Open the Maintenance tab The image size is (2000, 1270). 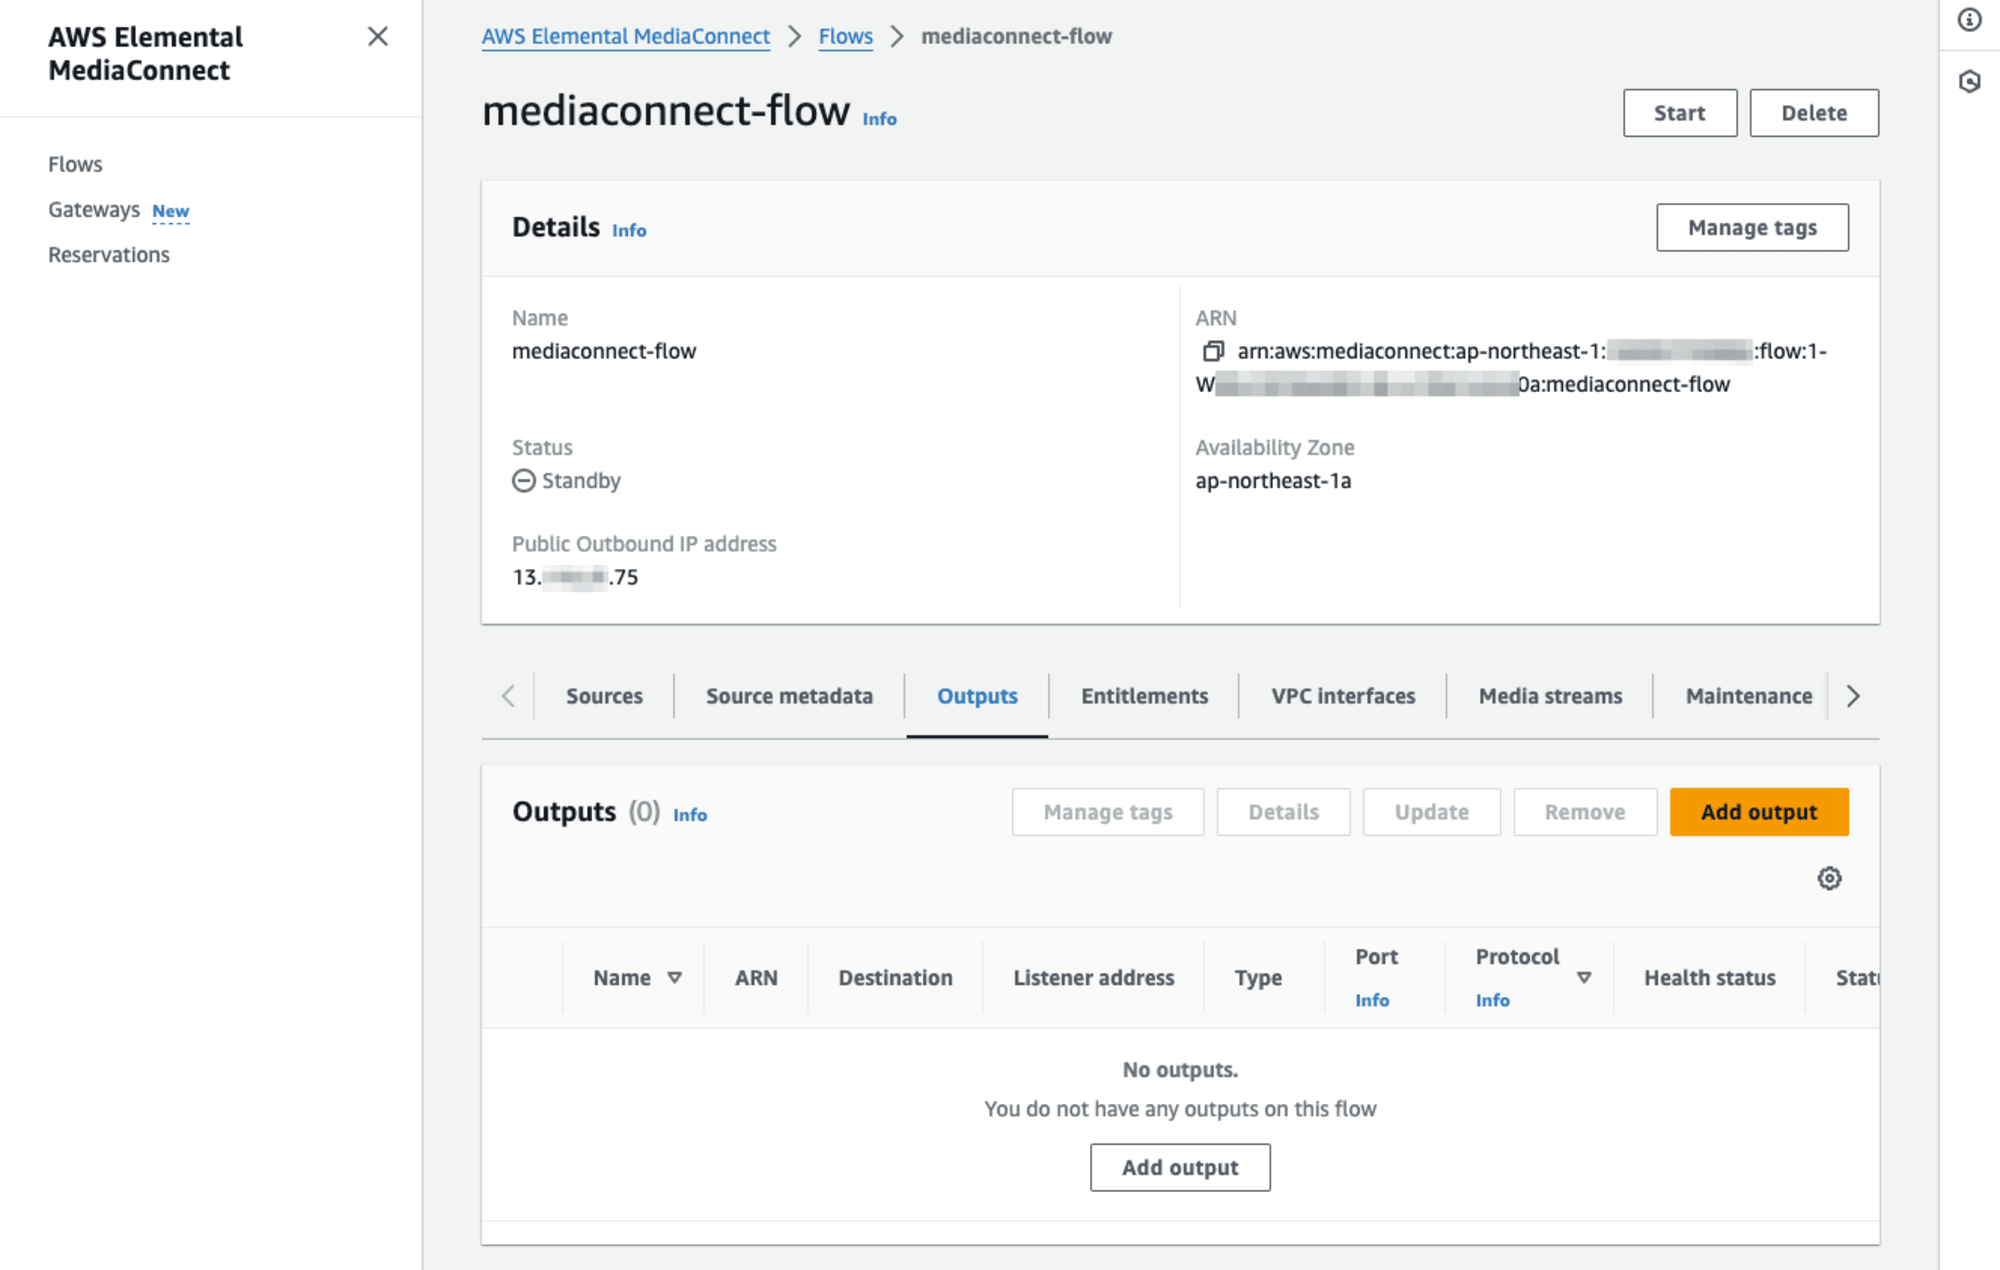[x=1748, y=696]
